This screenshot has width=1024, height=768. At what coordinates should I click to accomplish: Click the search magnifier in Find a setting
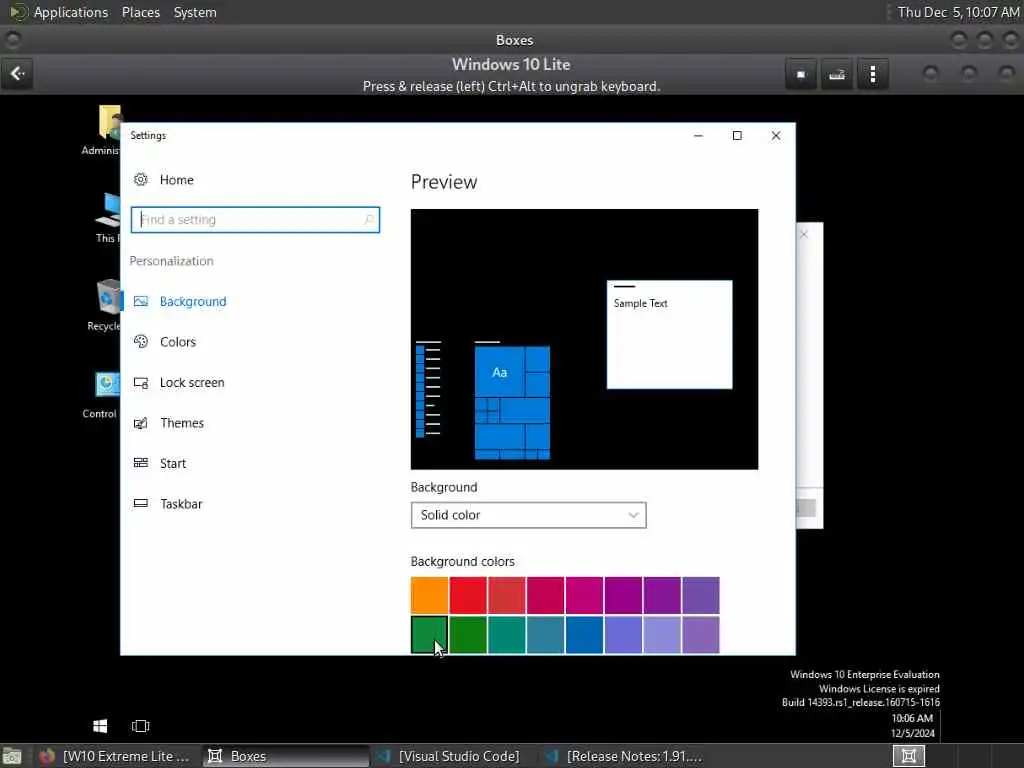[x=369, y=219]
